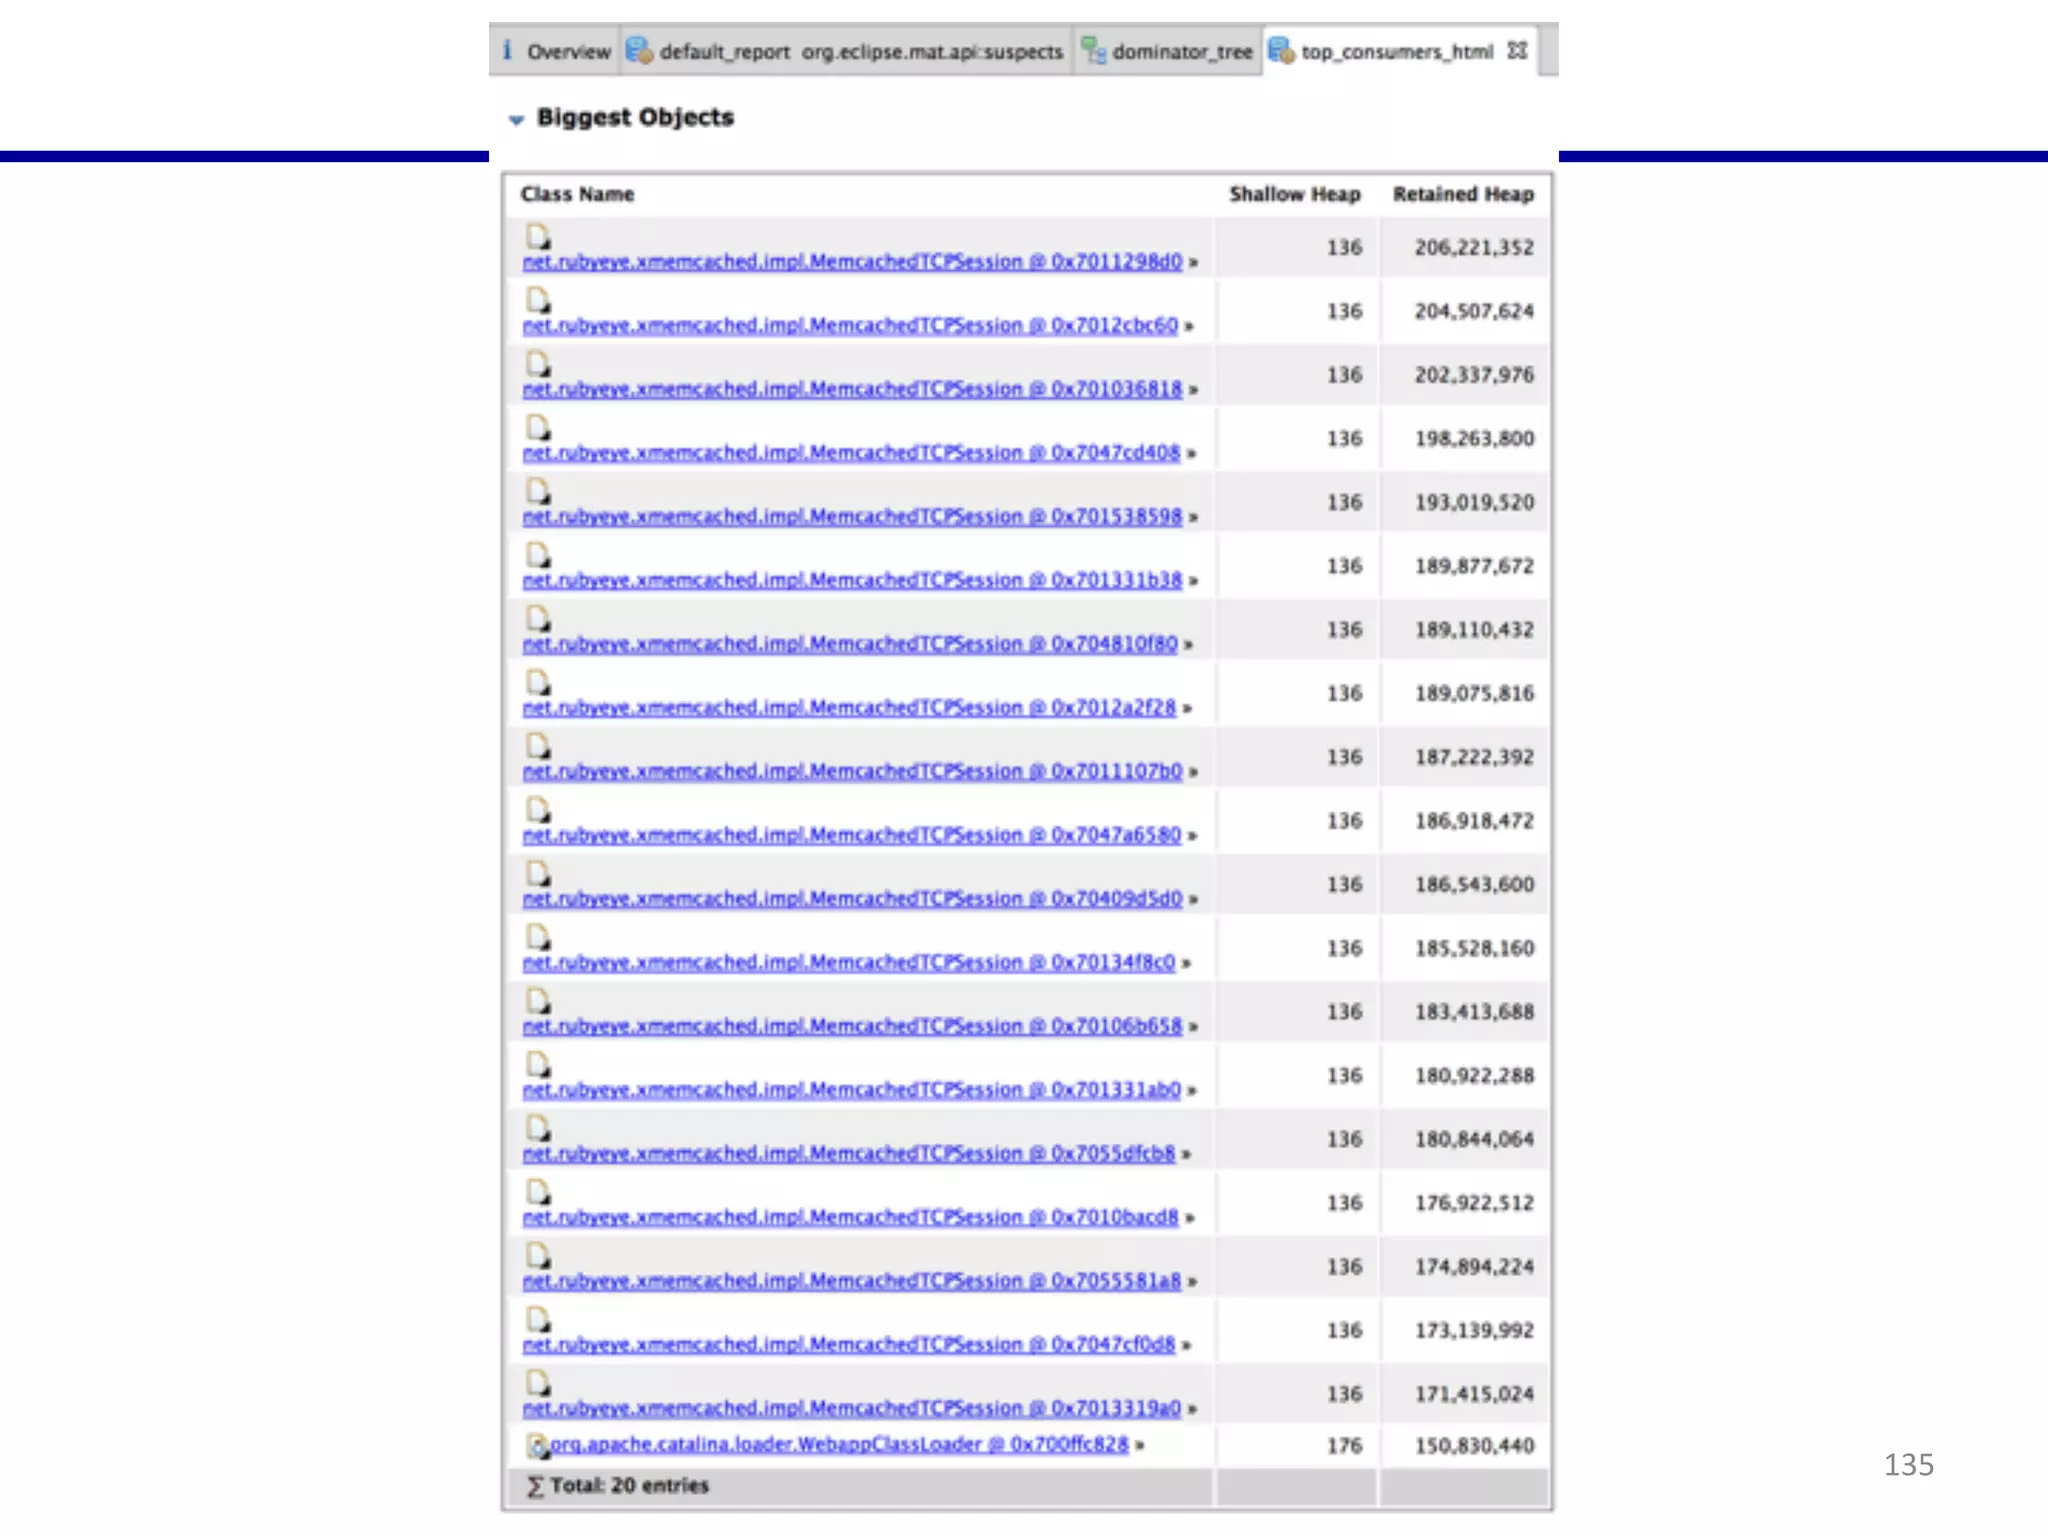This screenshot has width=2048, height=1536.
Task: Open WebappClassLoader @ 0x700ffc828 link
Action: [x=838, y=1445]
